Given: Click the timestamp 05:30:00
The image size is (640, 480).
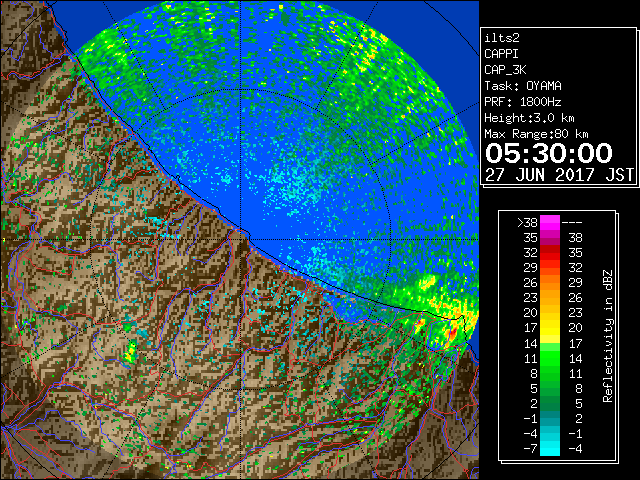Looking at the screenshot, I should point(549,153).
